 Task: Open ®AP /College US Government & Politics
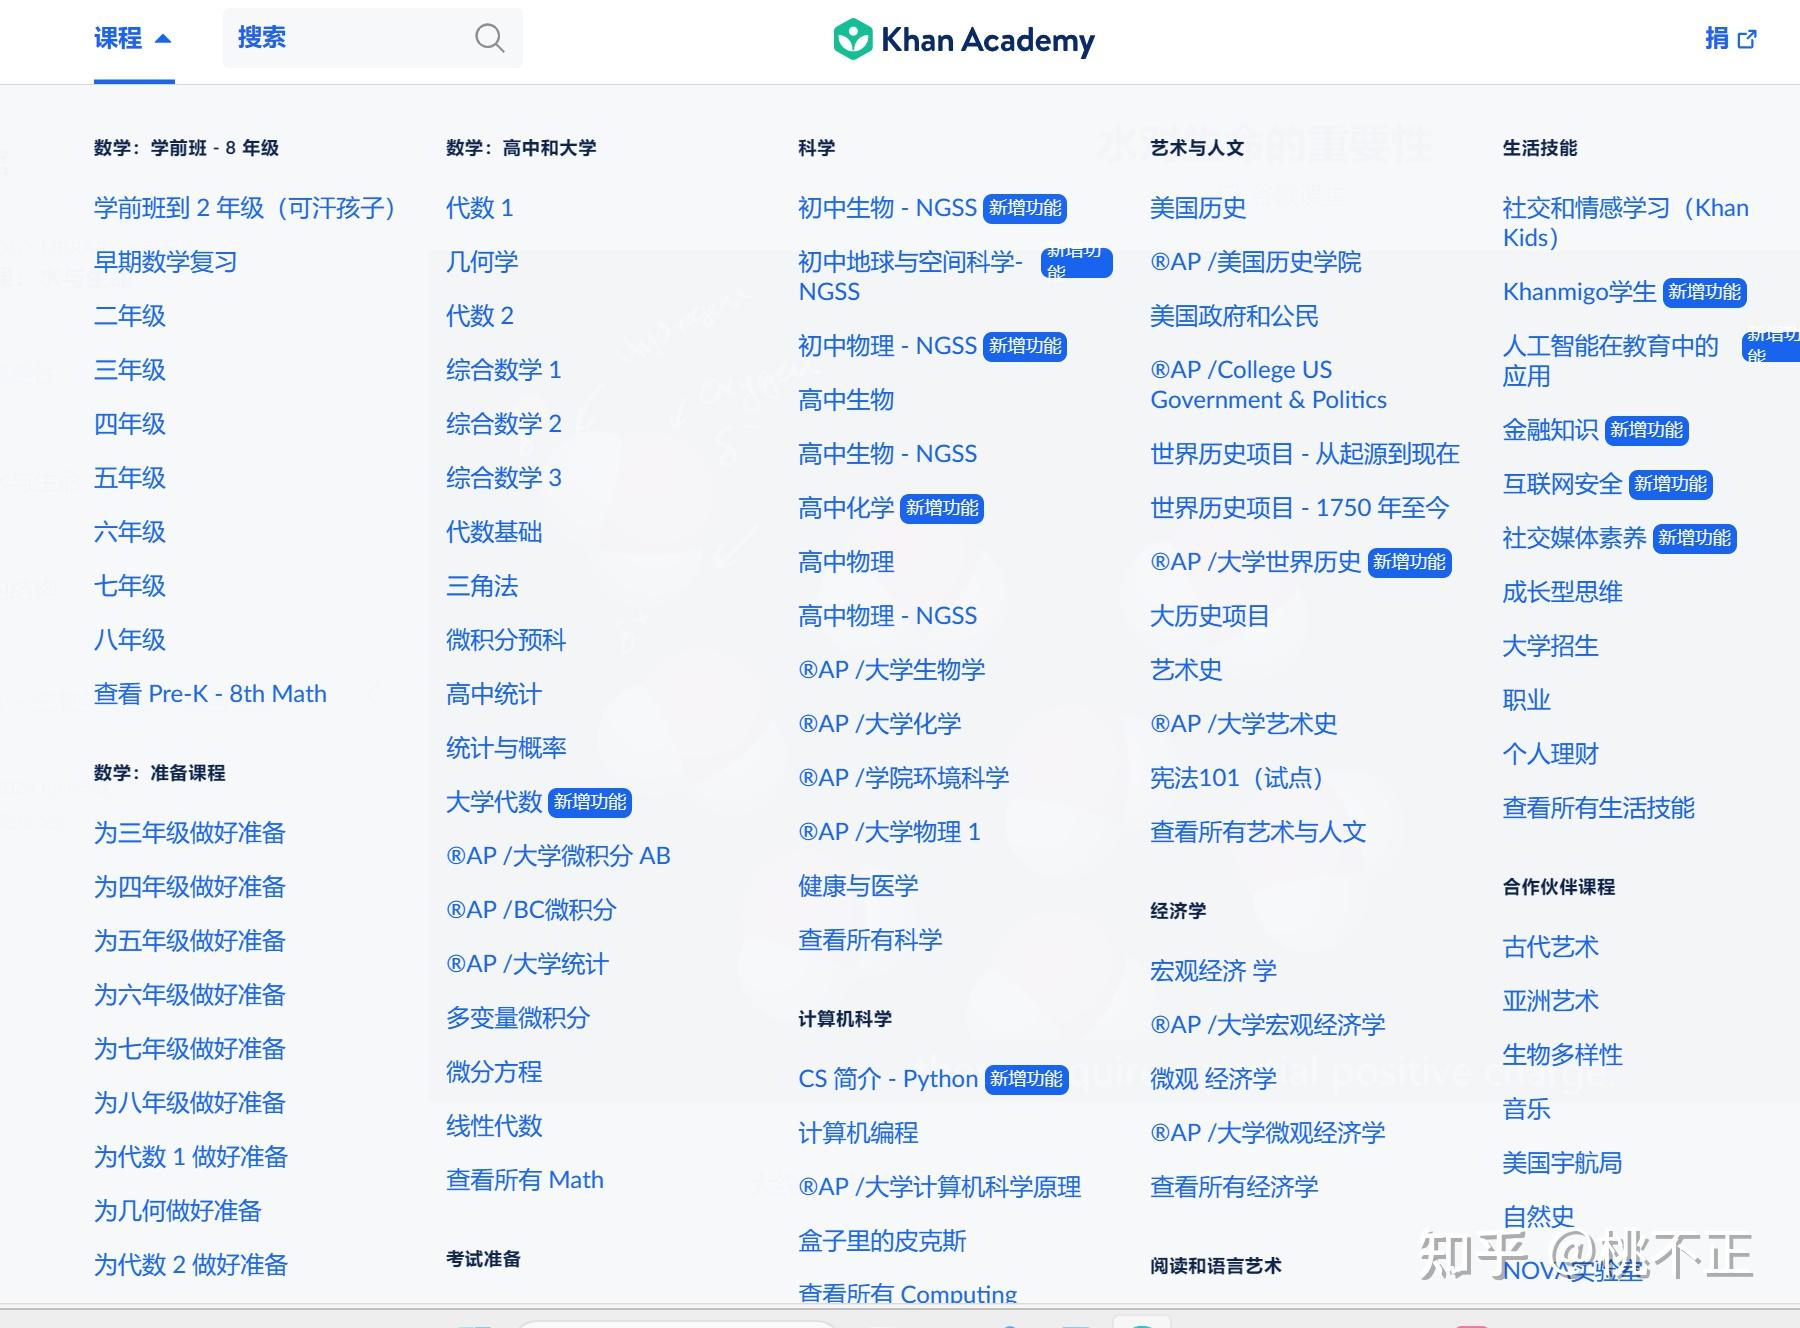(1269, 385)
